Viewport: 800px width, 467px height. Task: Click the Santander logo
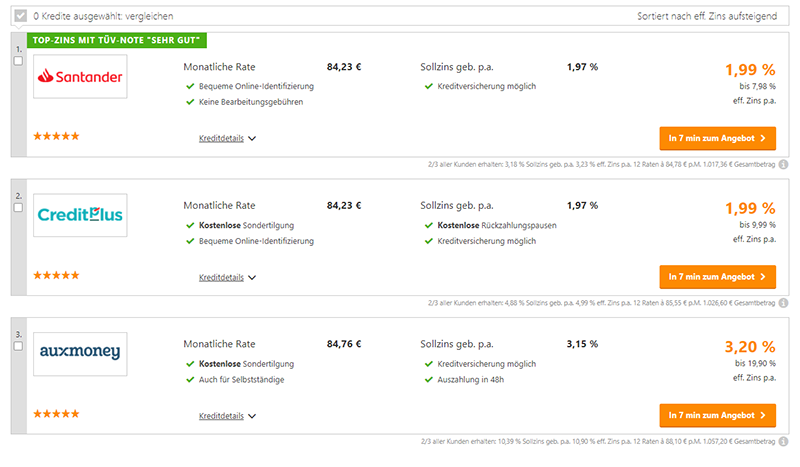point(80,77)
